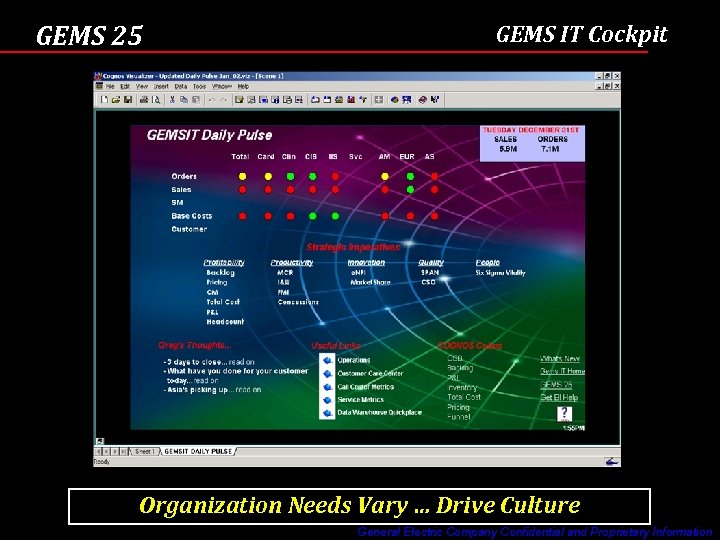Click the bar chart toolbar icon
The image size is (720, 540).
coord(351,100)
